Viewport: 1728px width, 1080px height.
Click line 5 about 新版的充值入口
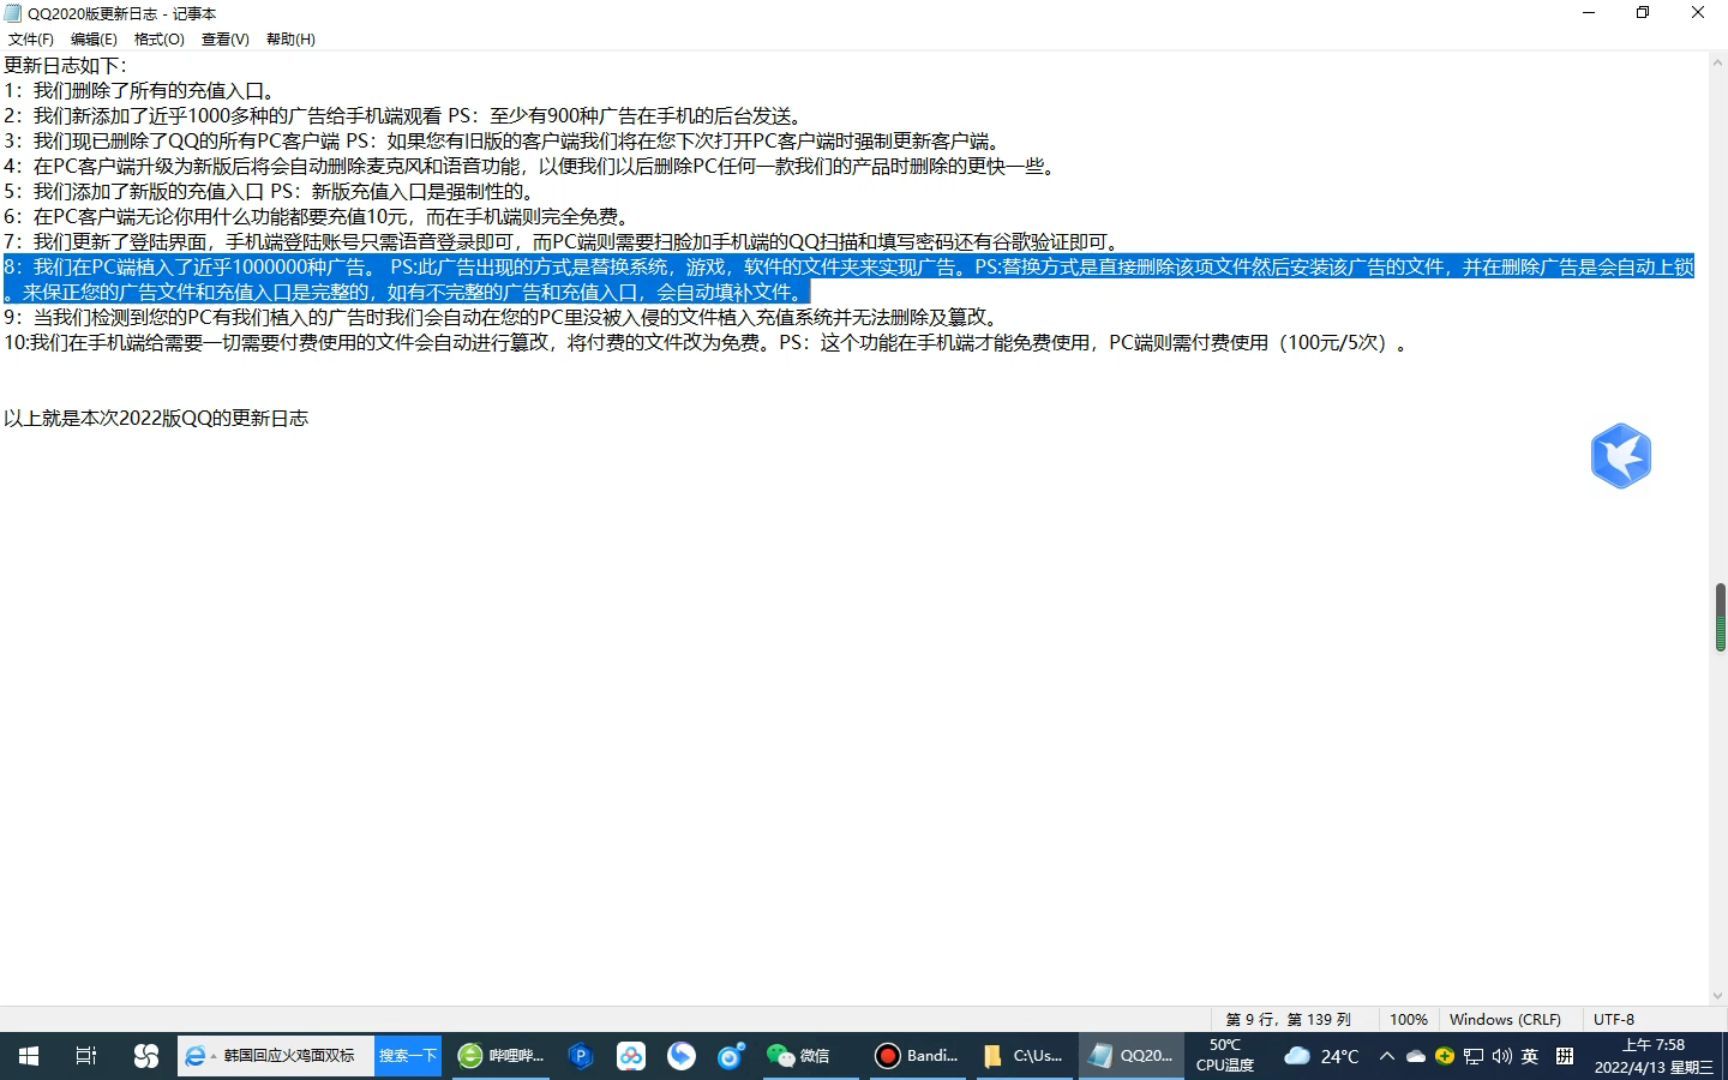point(272,191)
